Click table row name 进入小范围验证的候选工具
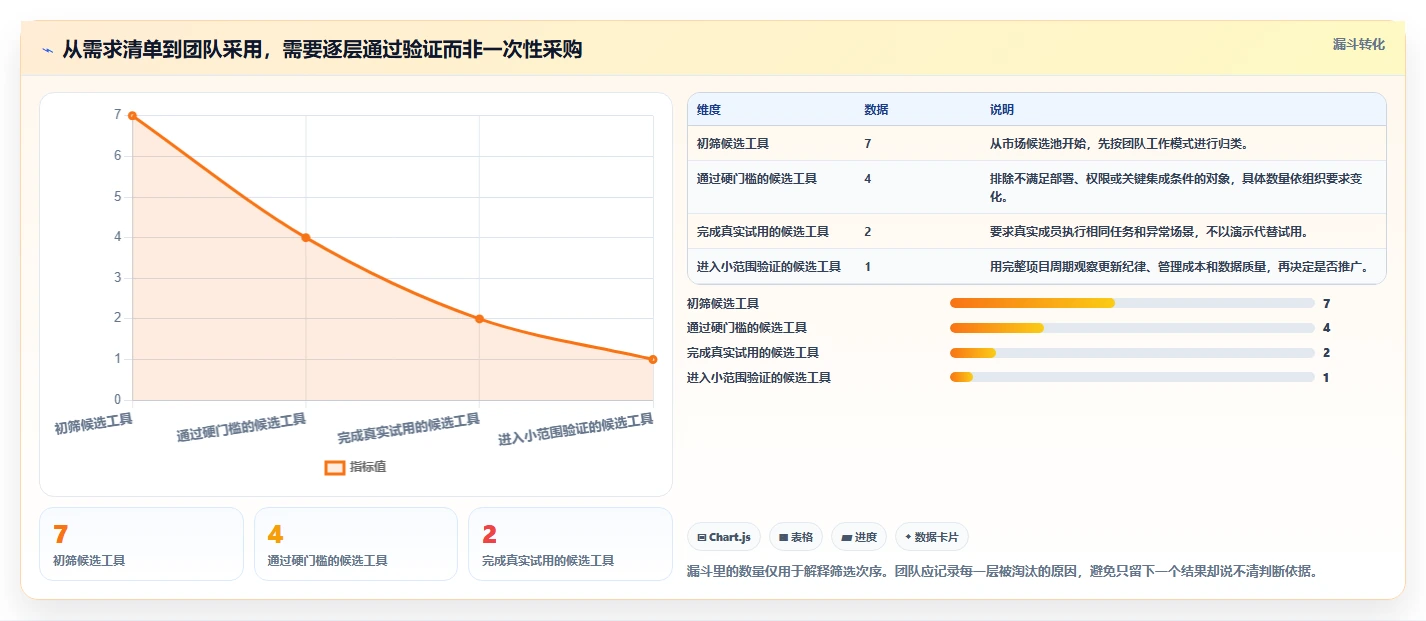 [769, 267]
